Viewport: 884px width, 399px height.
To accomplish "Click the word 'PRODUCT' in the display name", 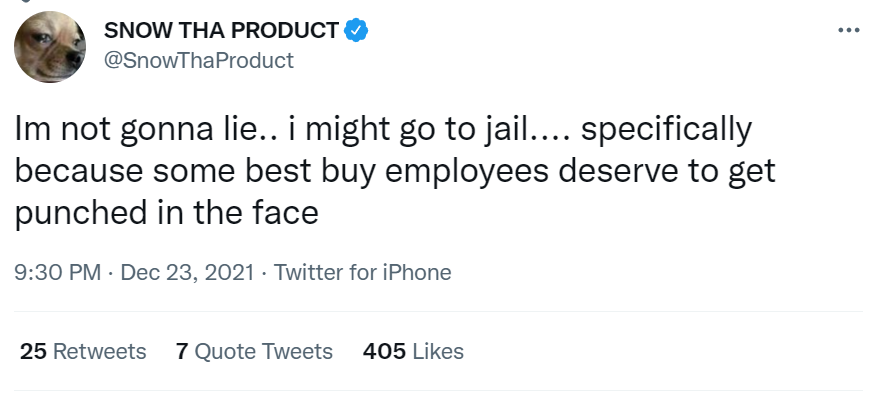I will [x=285, y=30].
